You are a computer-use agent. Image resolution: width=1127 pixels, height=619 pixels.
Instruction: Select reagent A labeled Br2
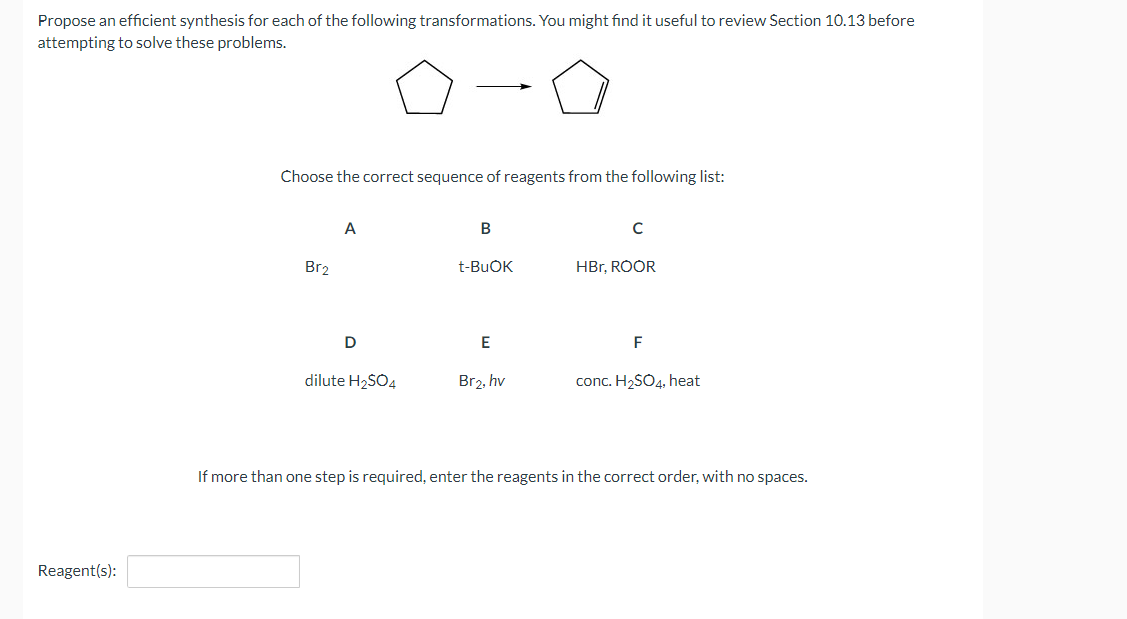click(315, 266)
